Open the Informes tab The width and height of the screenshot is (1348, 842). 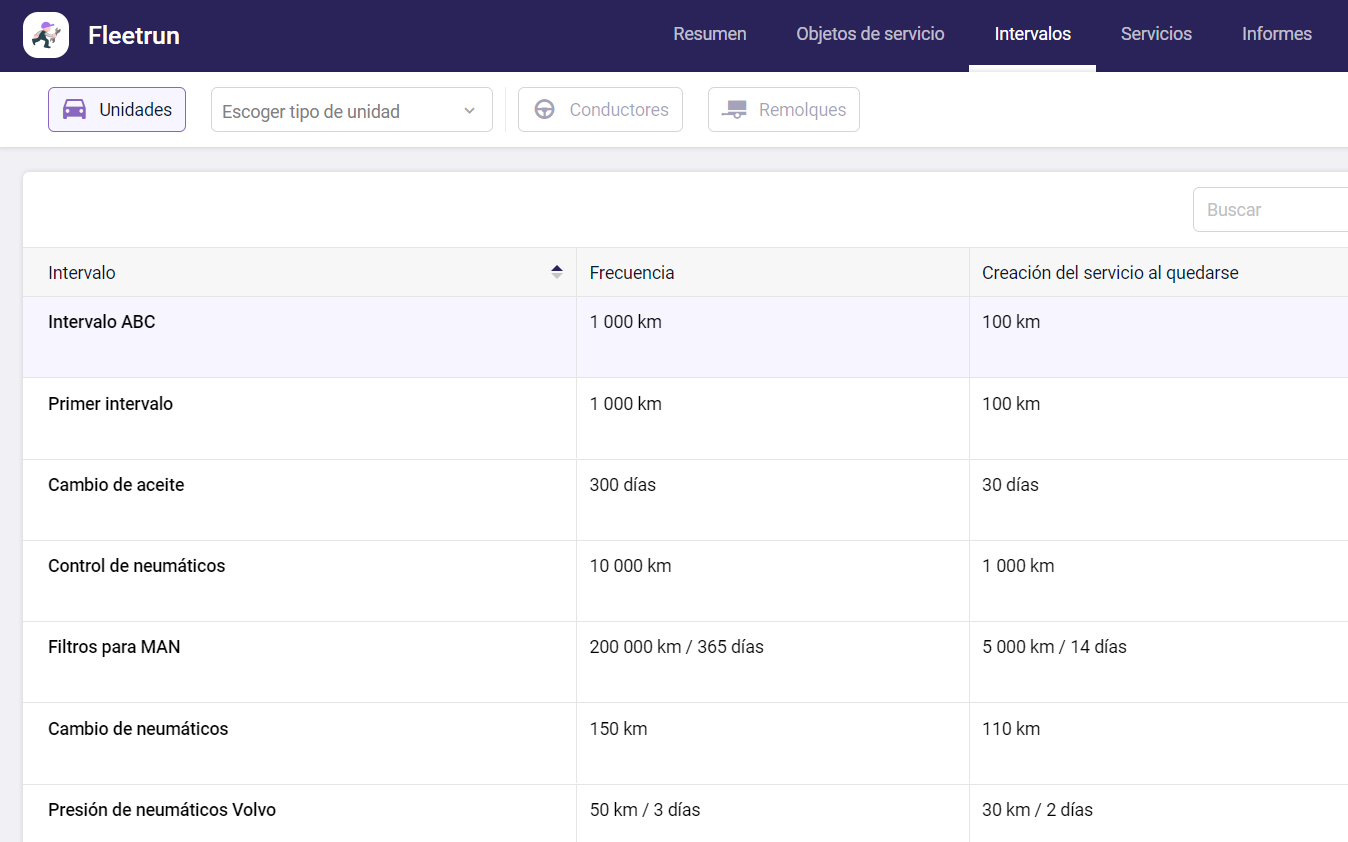click(x=1277, y=34)
